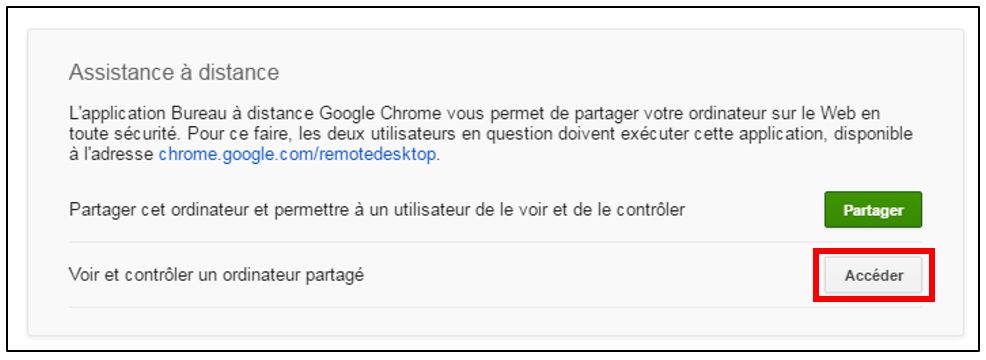Click the phrase "toute sécurité" in description
Viewport: 986px width, 360px height.
pyautogui.click(x=120, y=135)
